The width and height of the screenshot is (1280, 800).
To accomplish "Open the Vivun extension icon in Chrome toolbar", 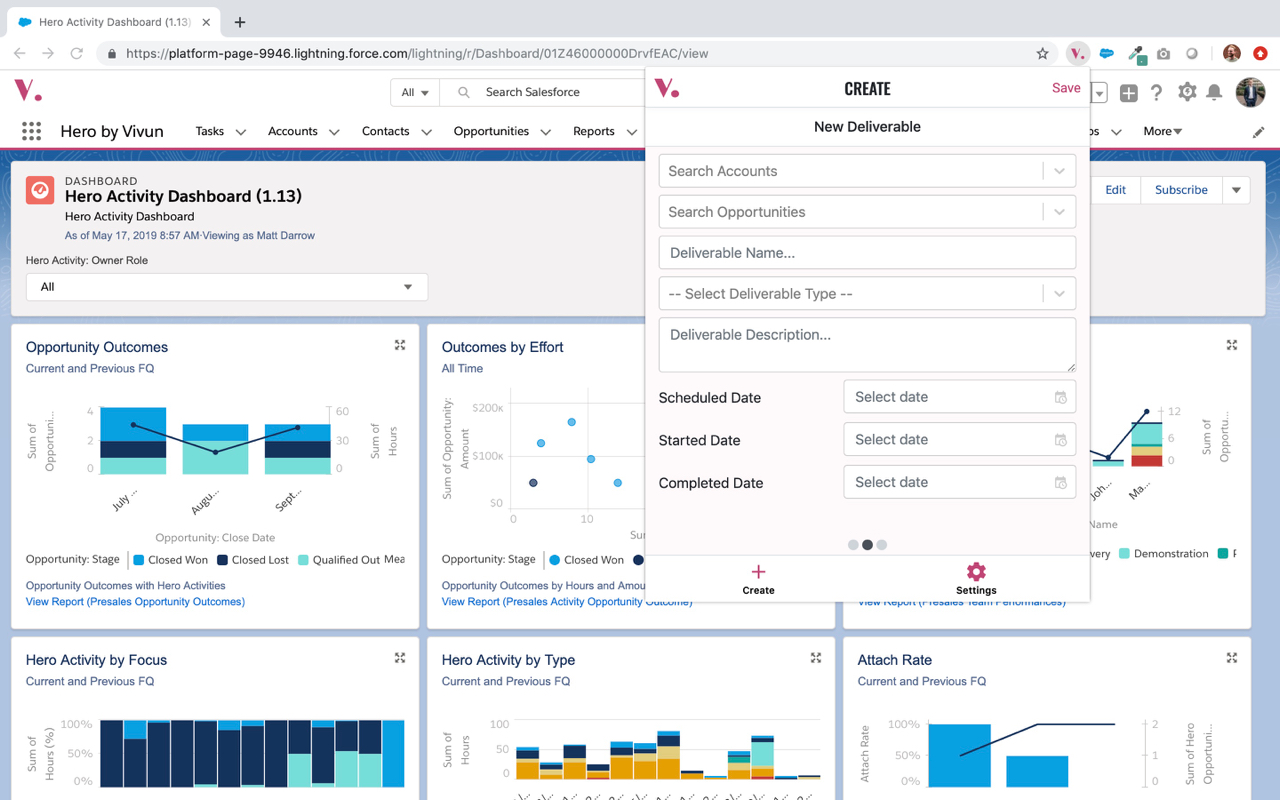I will (x=1077, y=53).
